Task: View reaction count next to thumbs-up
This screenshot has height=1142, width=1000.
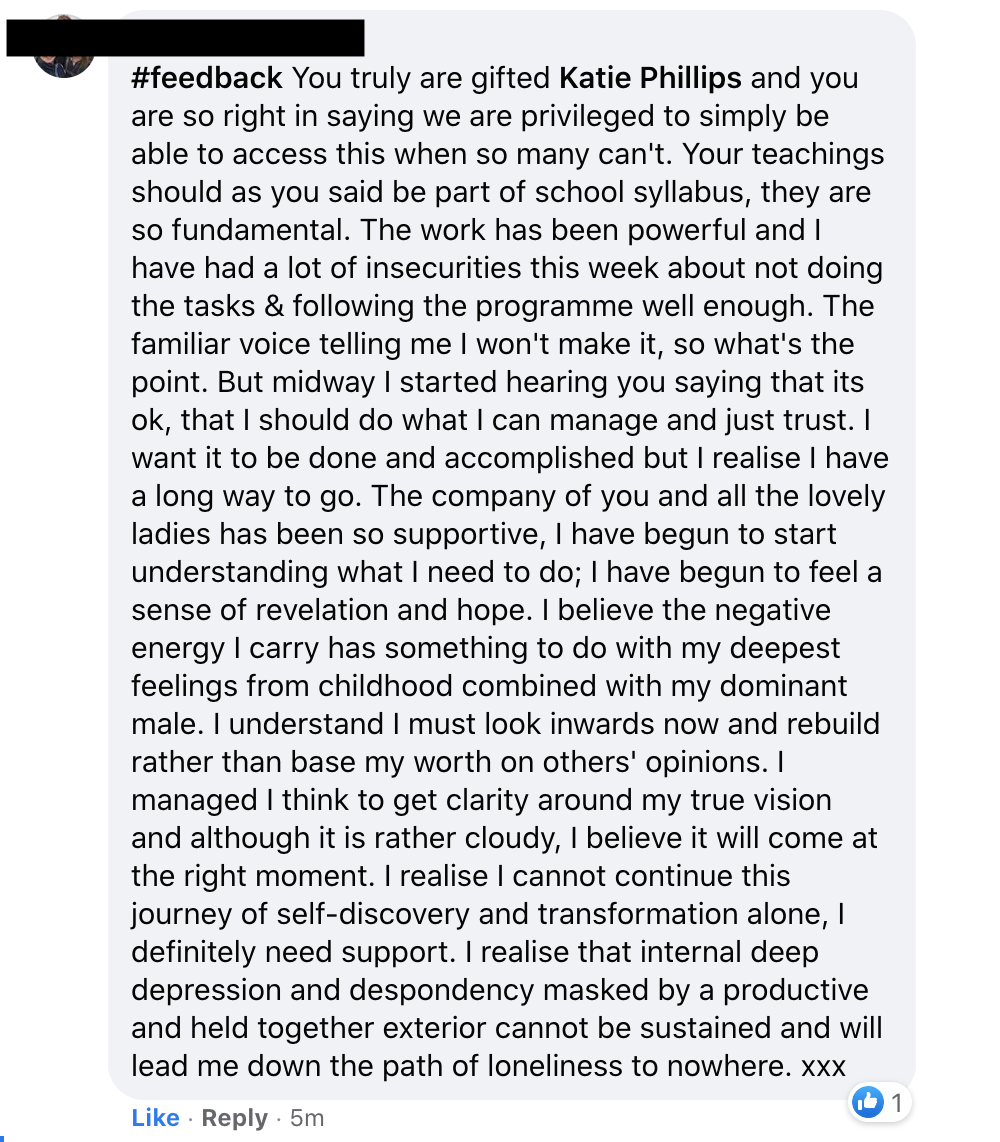Action: tap(897, 1103)
